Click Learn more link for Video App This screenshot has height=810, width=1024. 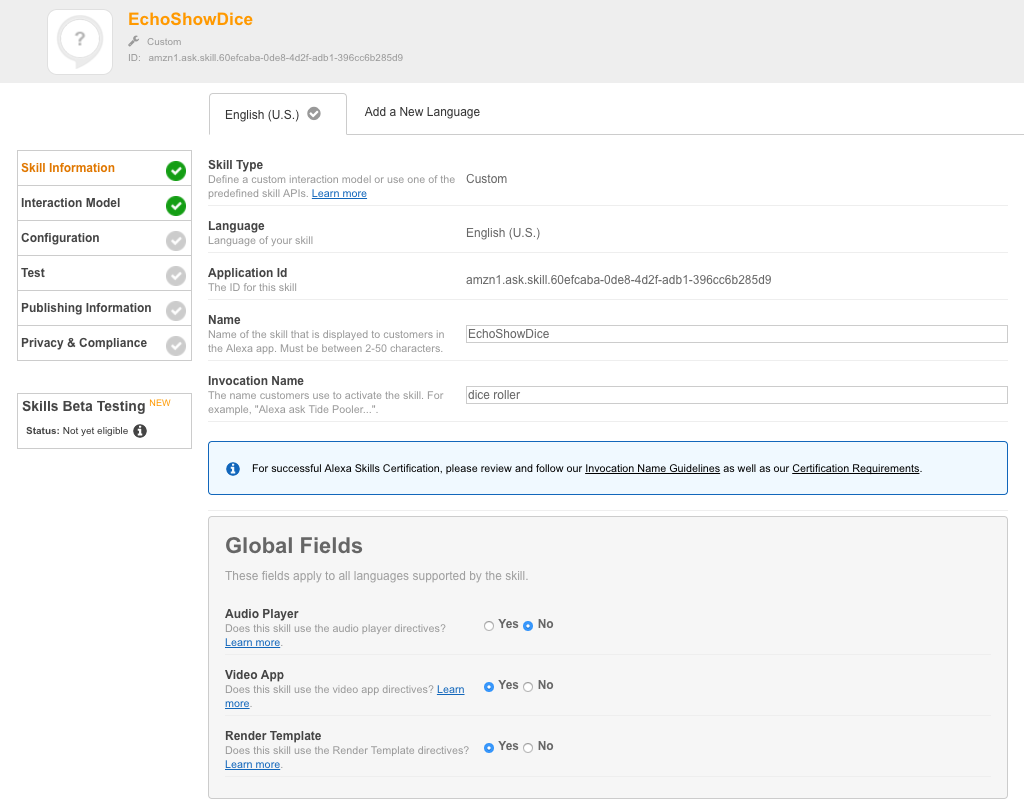point(451,690)
